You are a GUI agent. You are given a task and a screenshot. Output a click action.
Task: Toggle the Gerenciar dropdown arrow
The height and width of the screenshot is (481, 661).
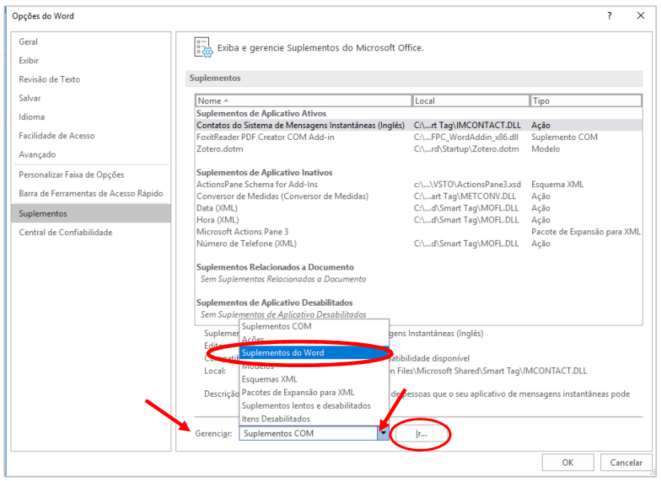383,433
